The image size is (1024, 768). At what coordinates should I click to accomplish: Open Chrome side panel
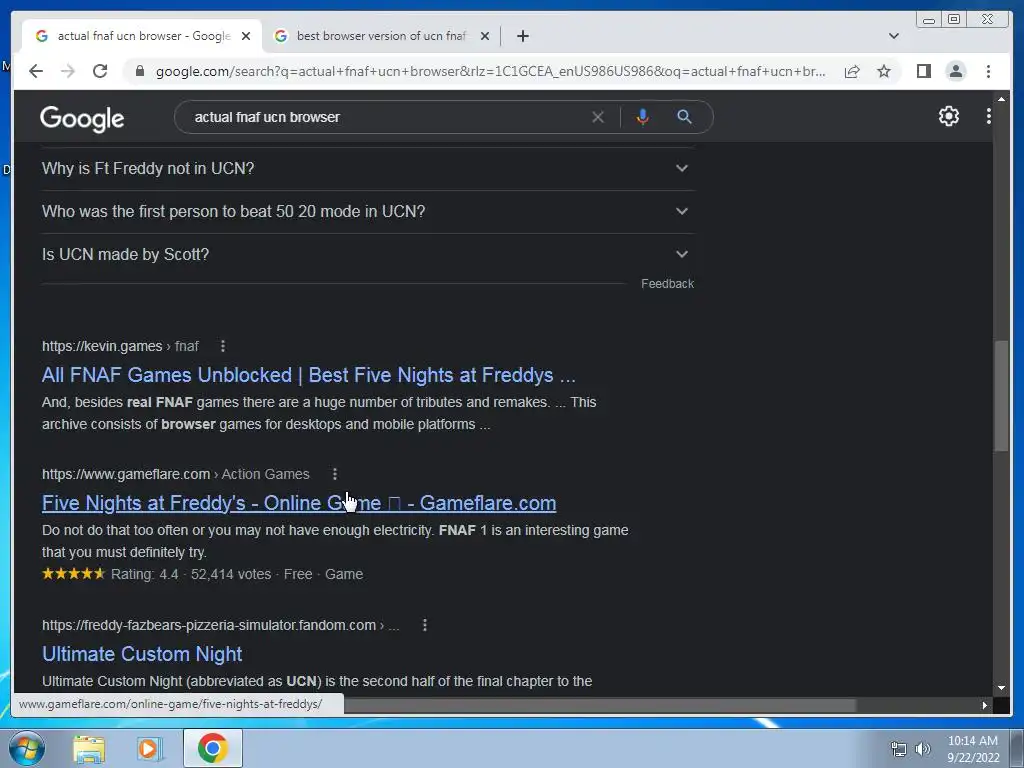point(923,71)
